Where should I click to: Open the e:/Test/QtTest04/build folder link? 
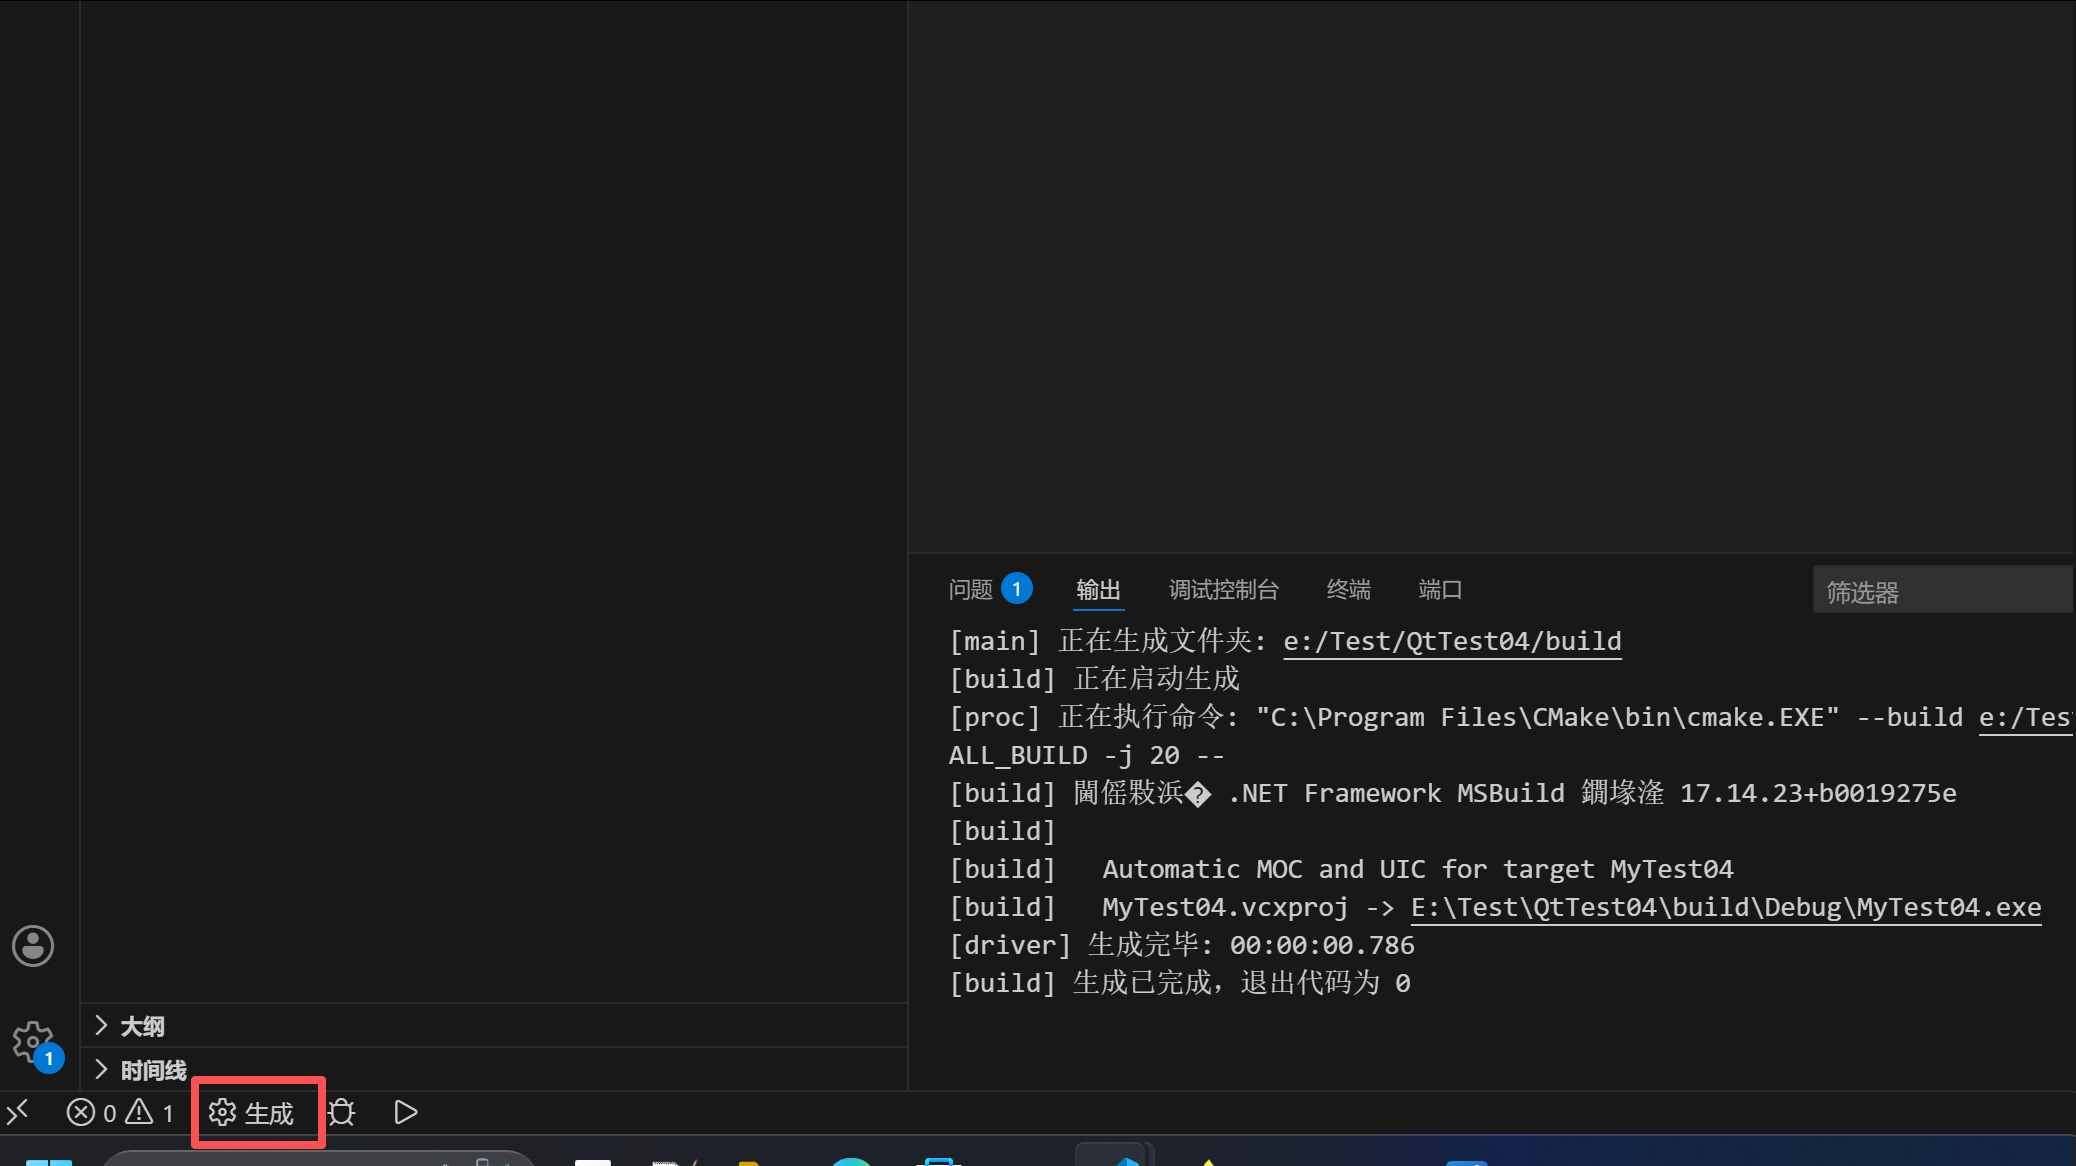(1452, 641)
